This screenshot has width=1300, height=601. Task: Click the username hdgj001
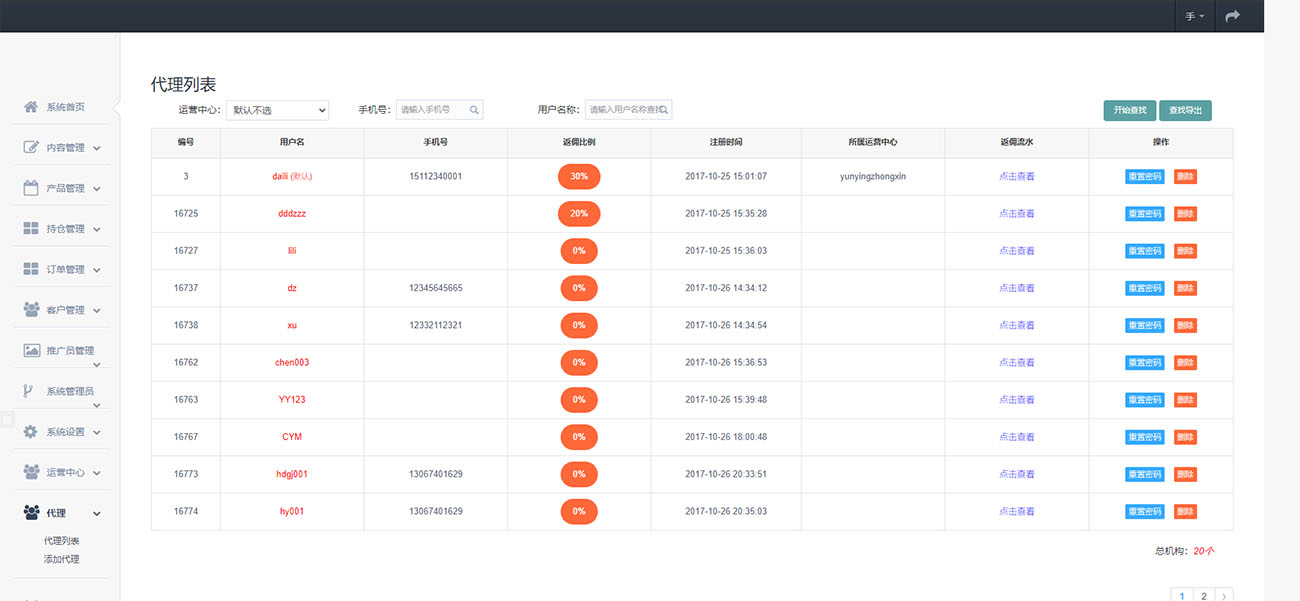[292, 474]
